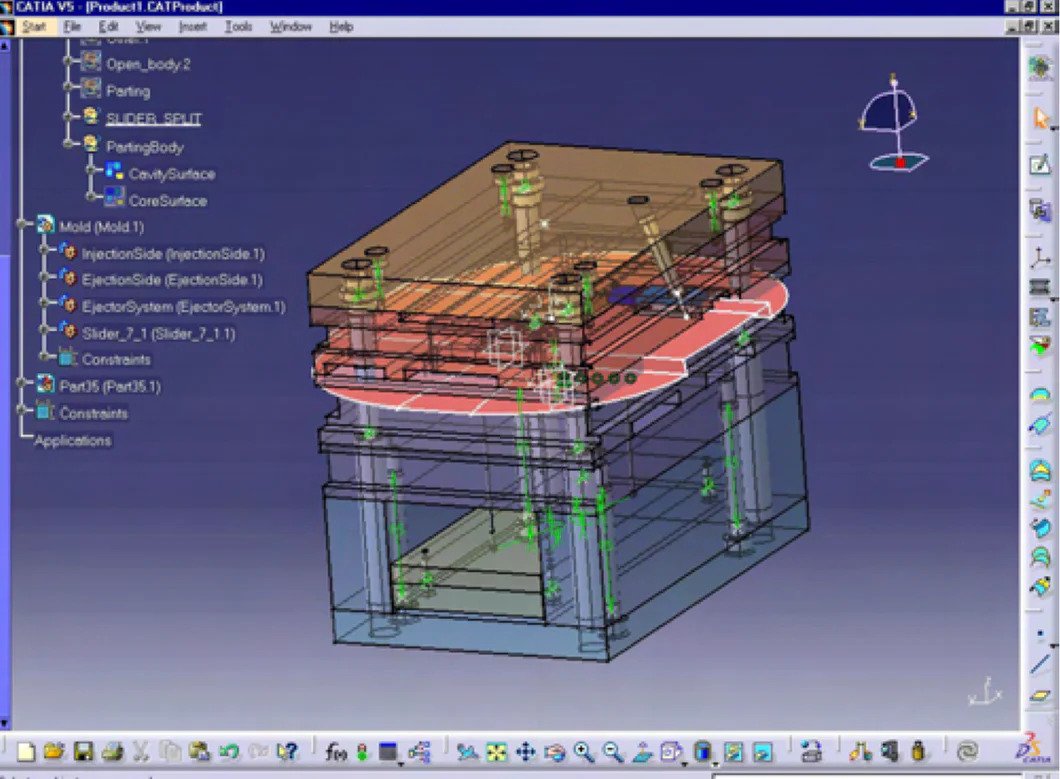Open dropdown arrow beside Point icon
The image size is (1060, 779).
coord(1053,646)
